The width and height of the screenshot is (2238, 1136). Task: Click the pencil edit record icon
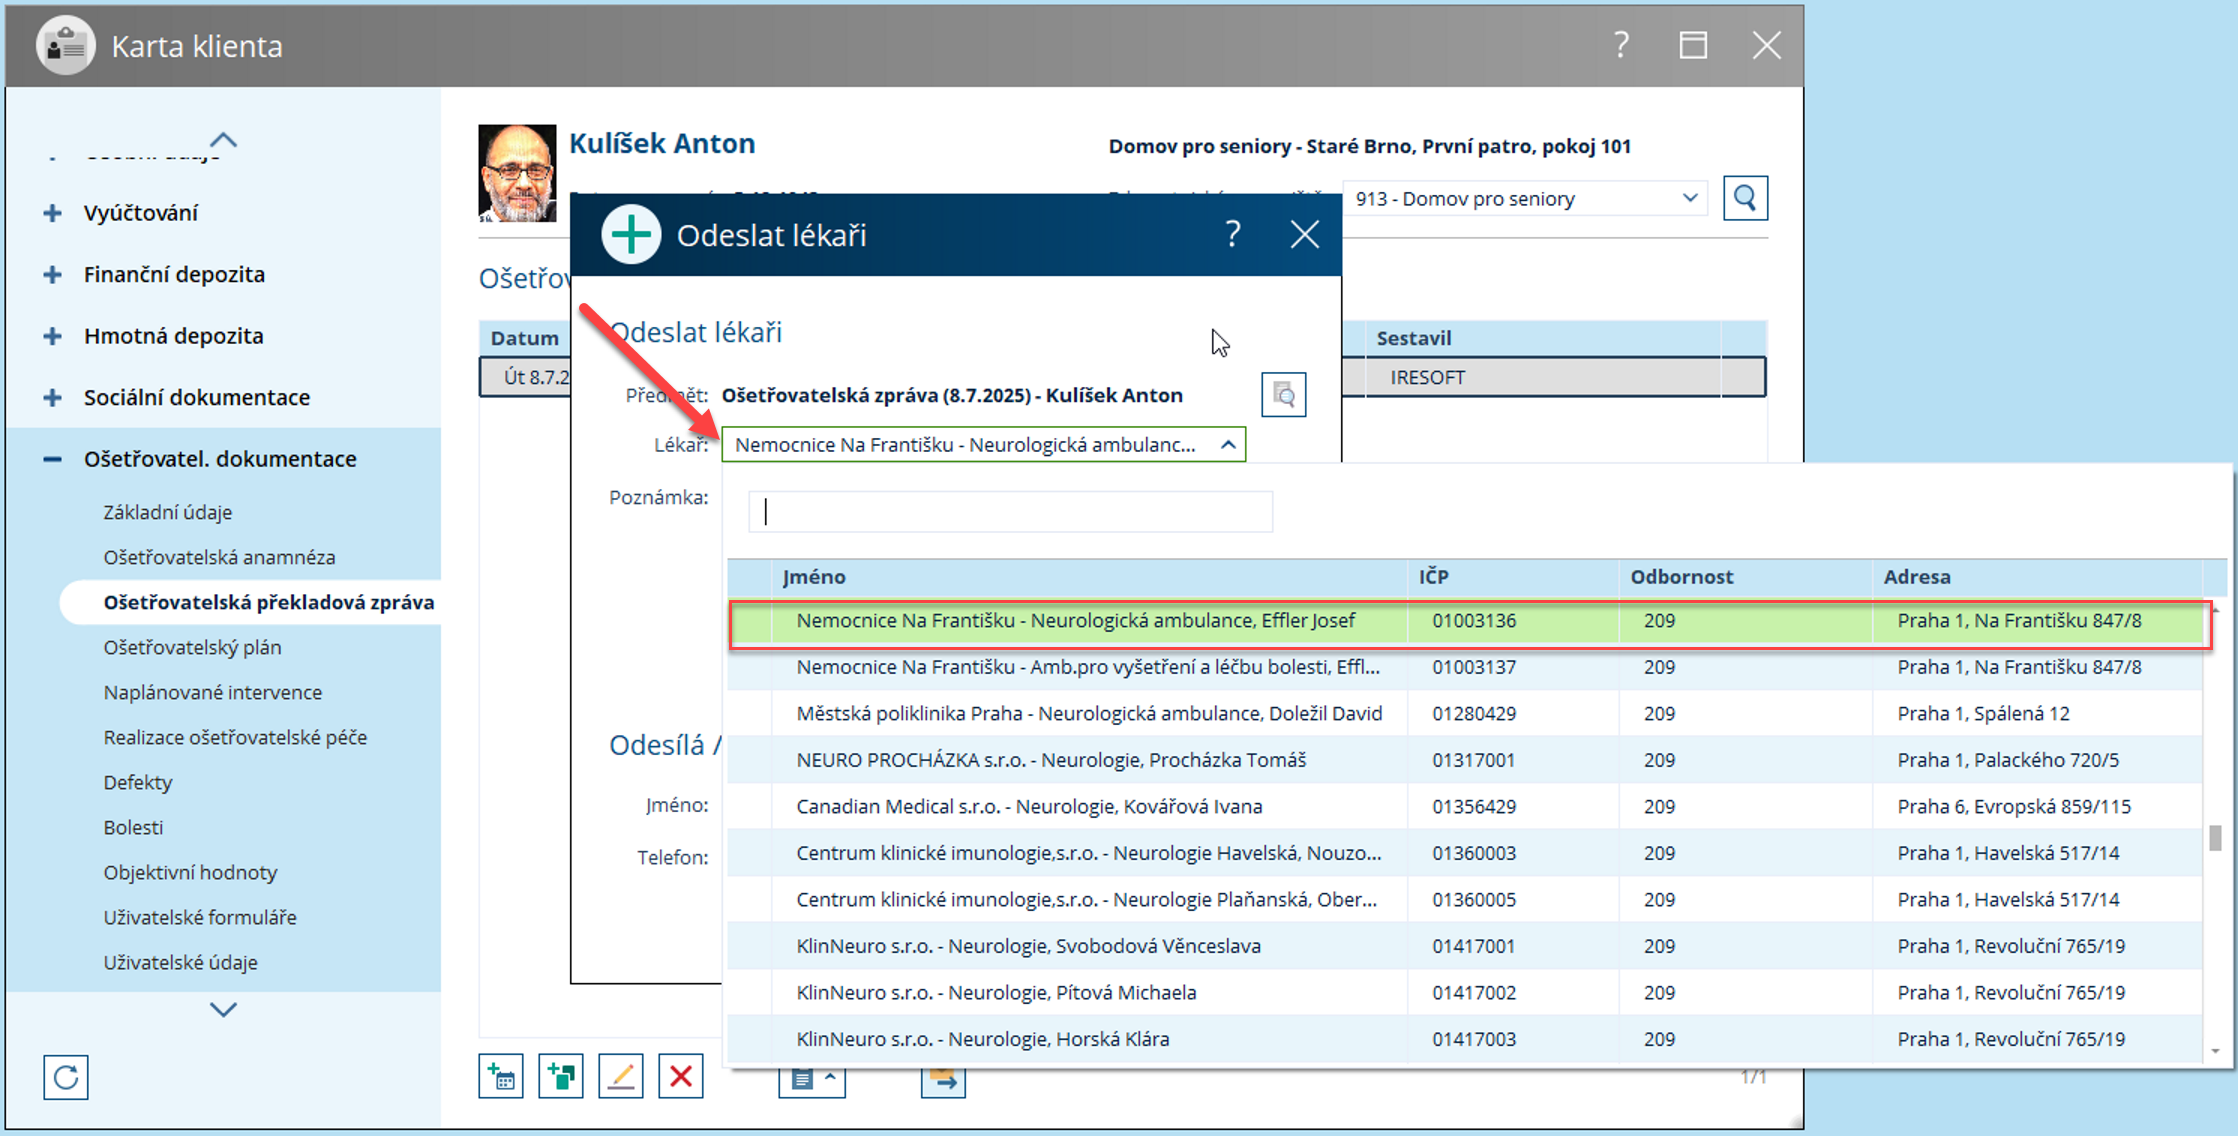point(621,1077)
